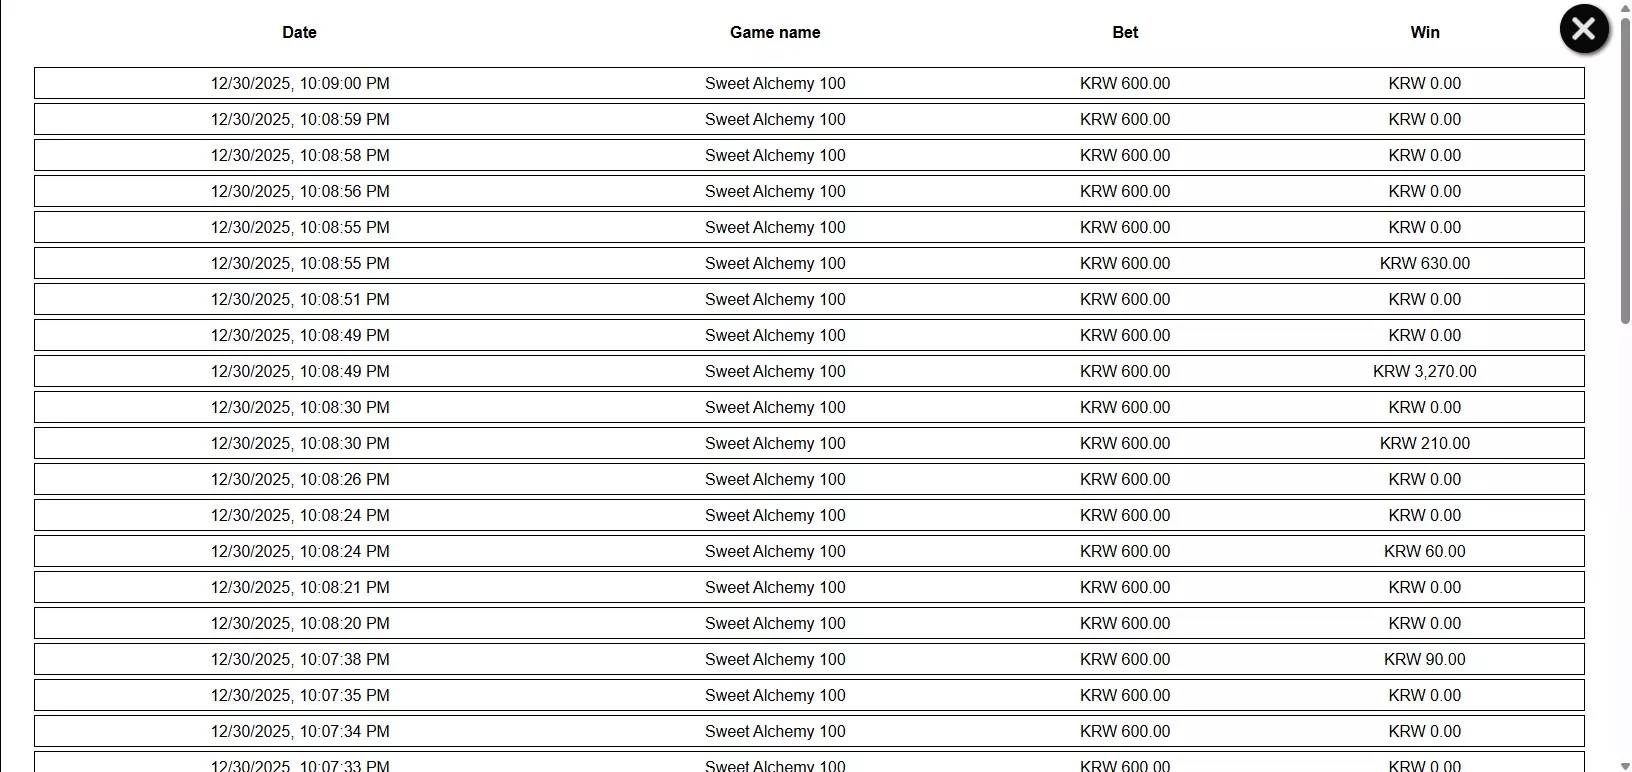1632x772 pixels.
Task: Open the 10:08:59 PM history entry
Action: point(809,119)
